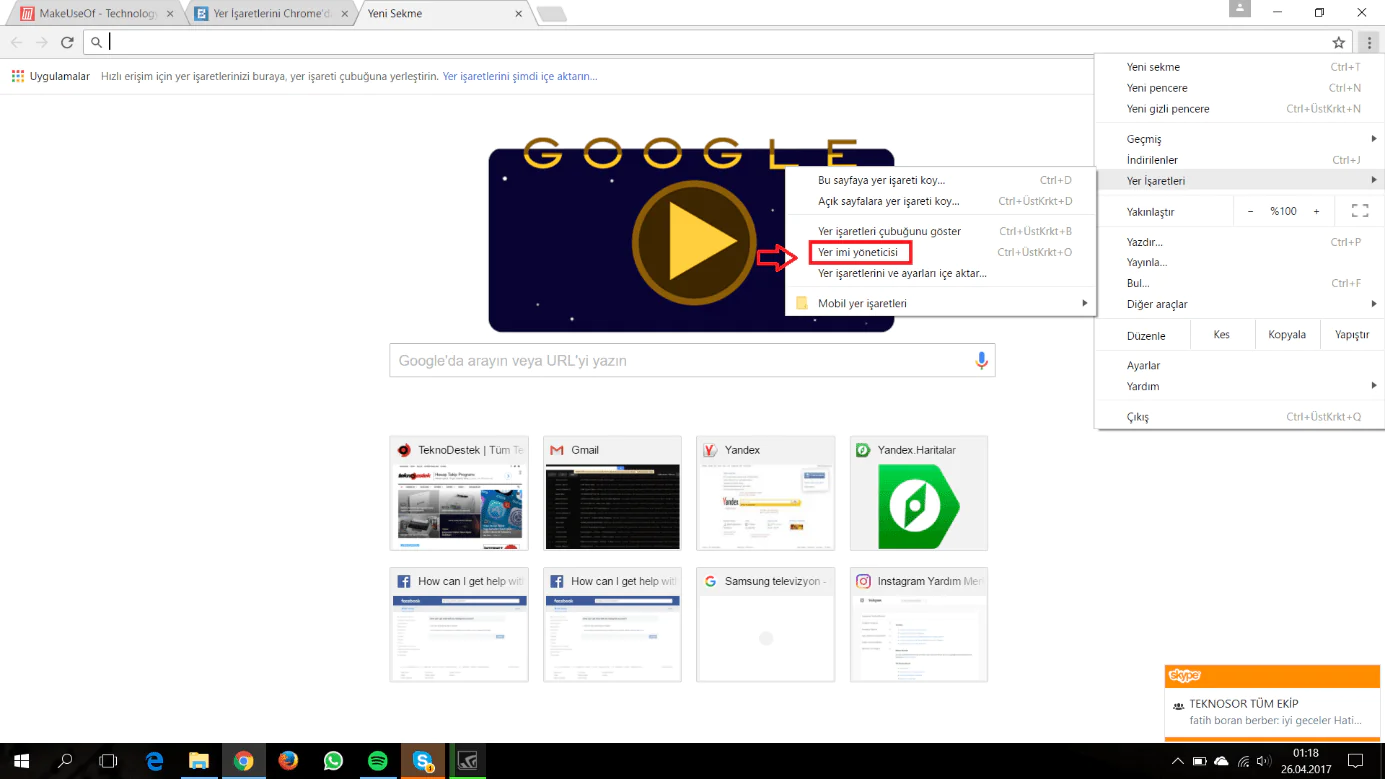Image resolution: width=1385 pixels, height=779 pixels.
Task: Open Spotify from the taskbar
Action: click(377, 761)
